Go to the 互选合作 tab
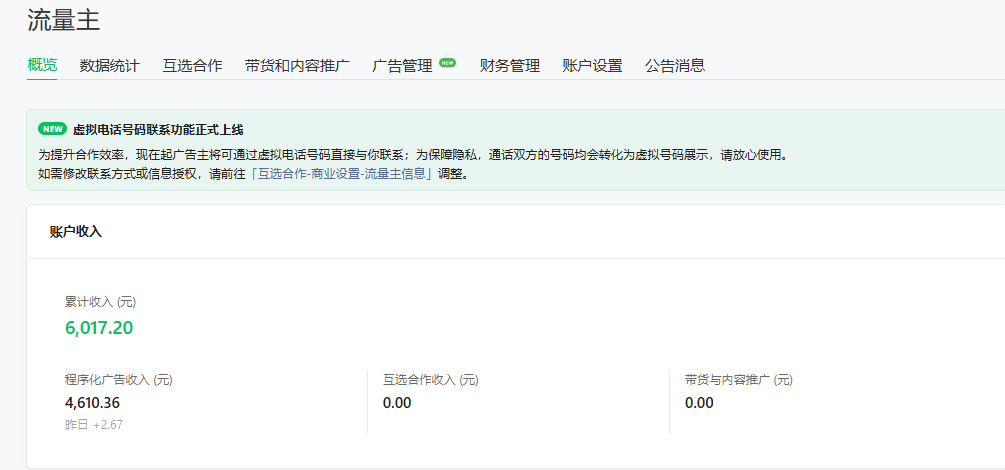1005x470 pixels. [192, 66]
